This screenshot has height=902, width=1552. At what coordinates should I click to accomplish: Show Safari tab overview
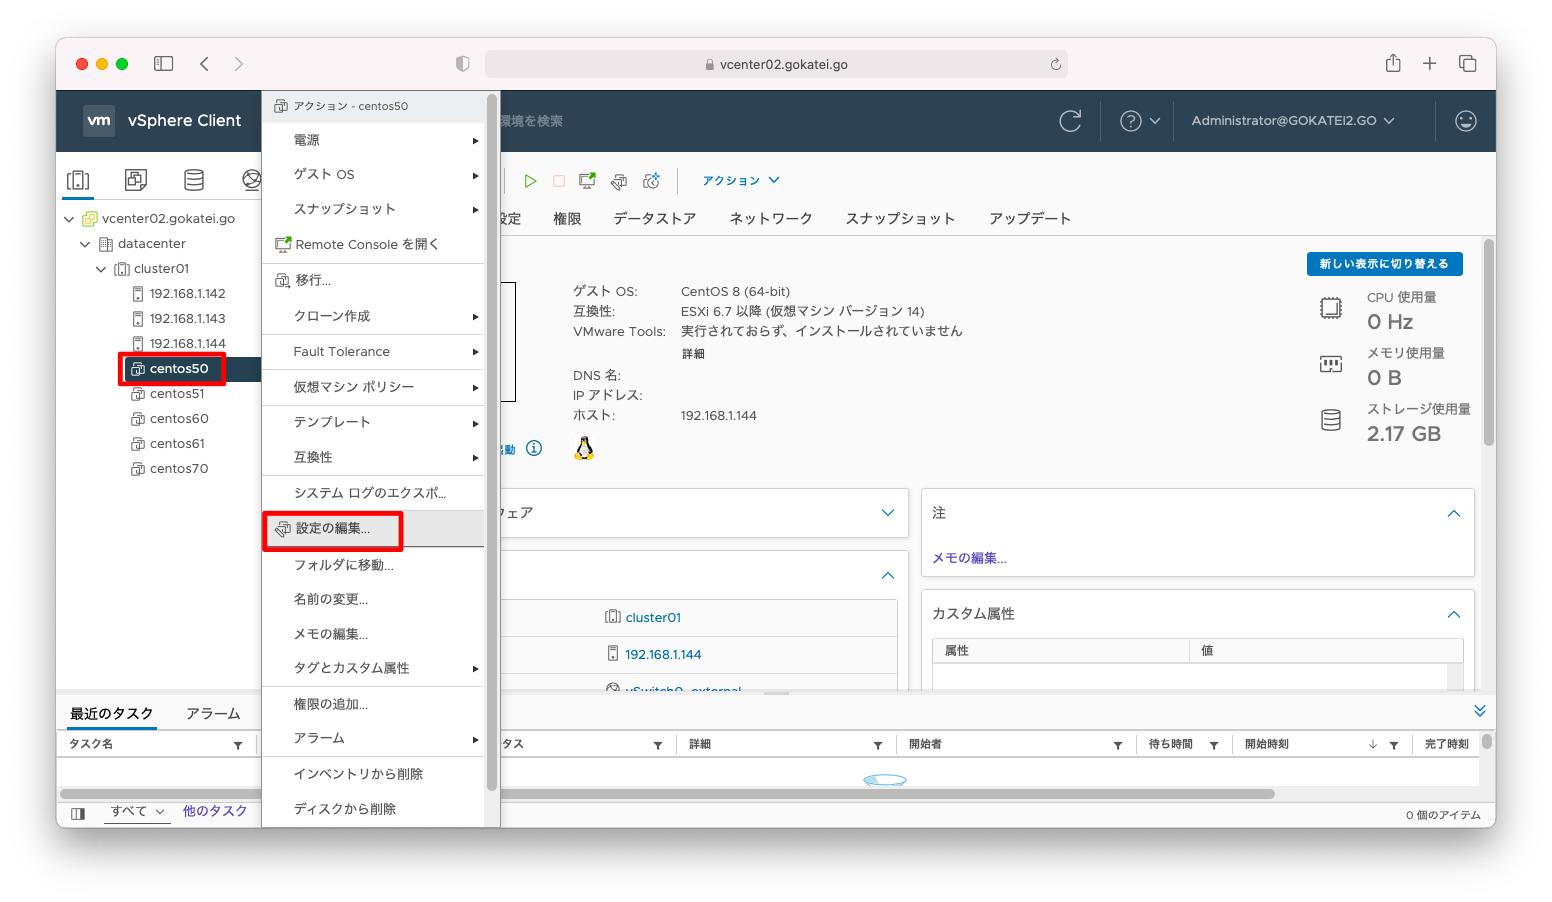(1468, 64)
